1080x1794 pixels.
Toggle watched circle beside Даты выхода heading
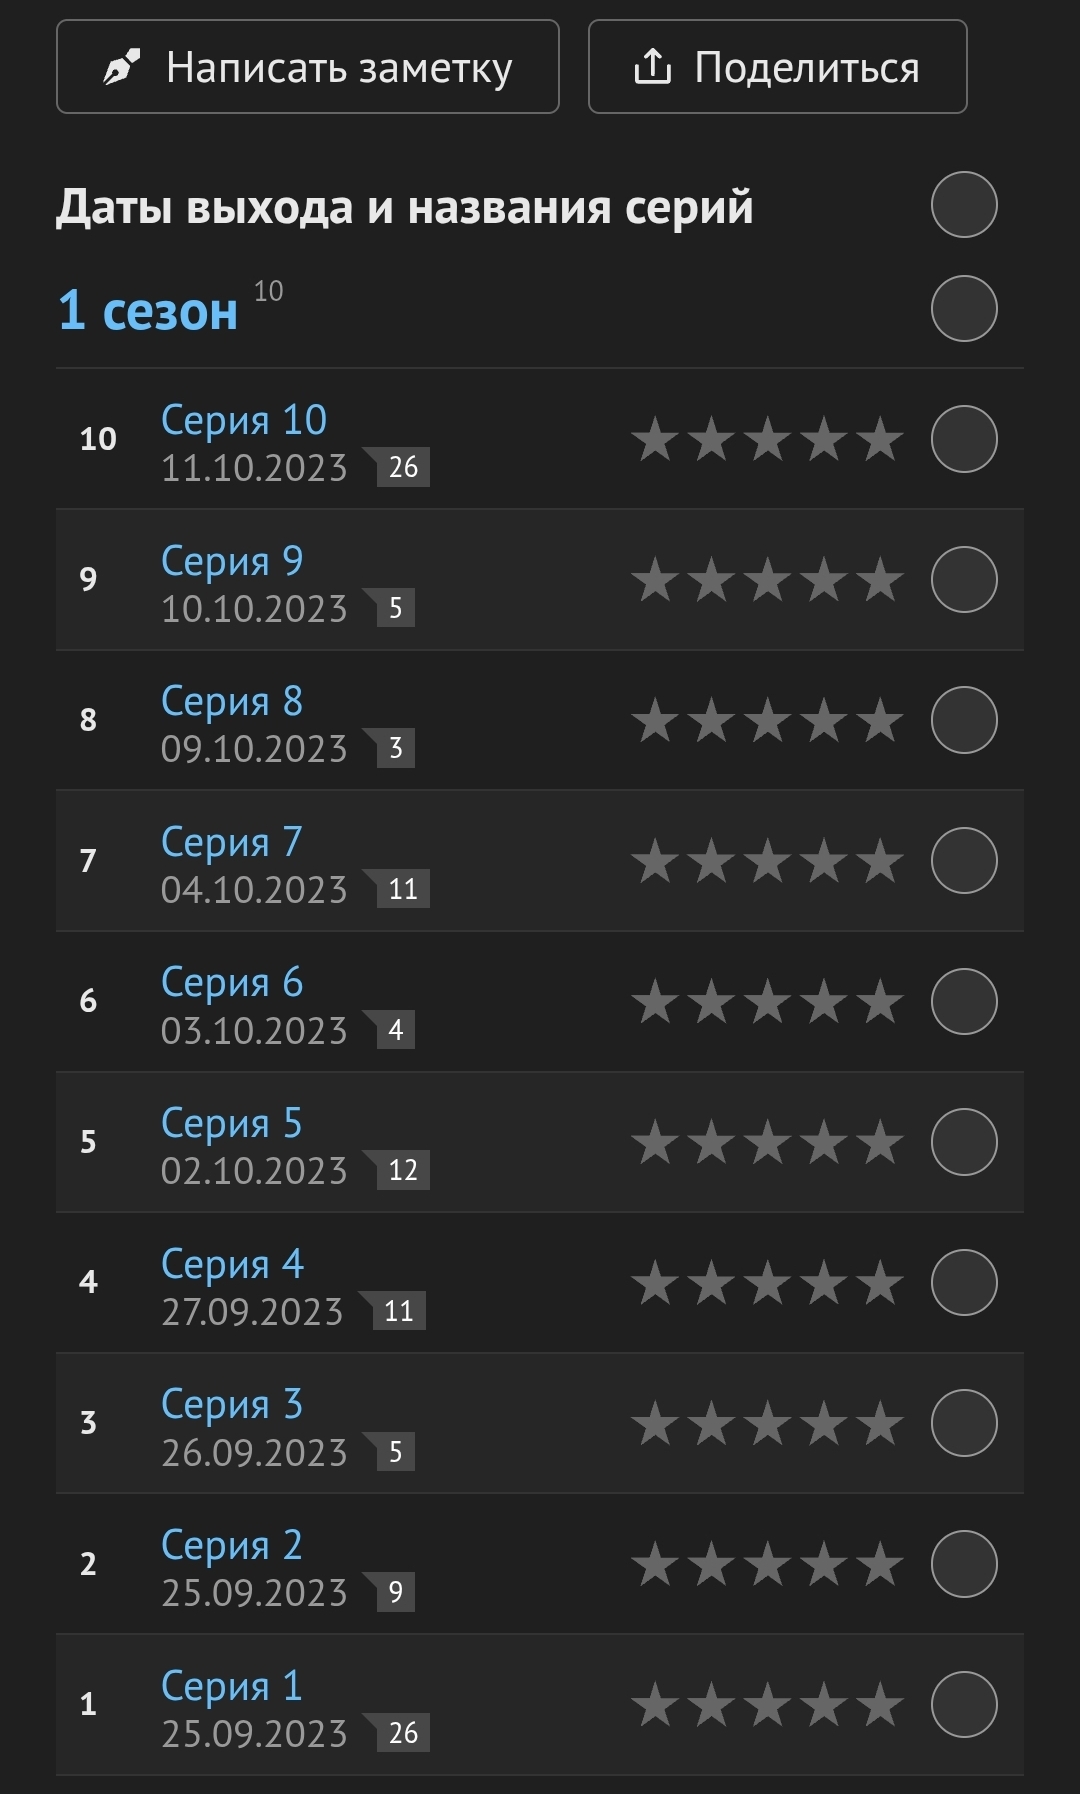[x=964, y=205]
